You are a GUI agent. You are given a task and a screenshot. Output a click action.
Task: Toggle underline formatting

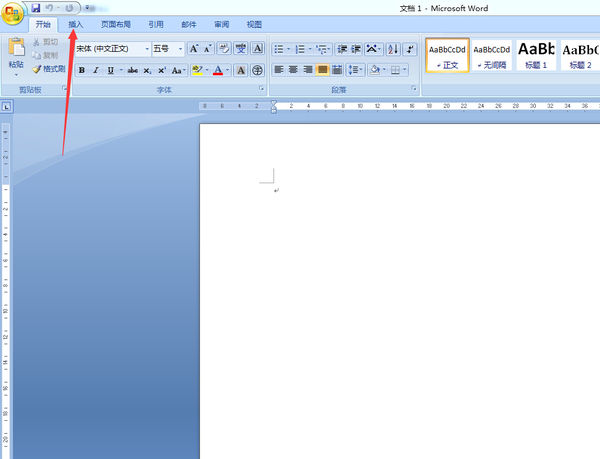click(x=111, y=70)
